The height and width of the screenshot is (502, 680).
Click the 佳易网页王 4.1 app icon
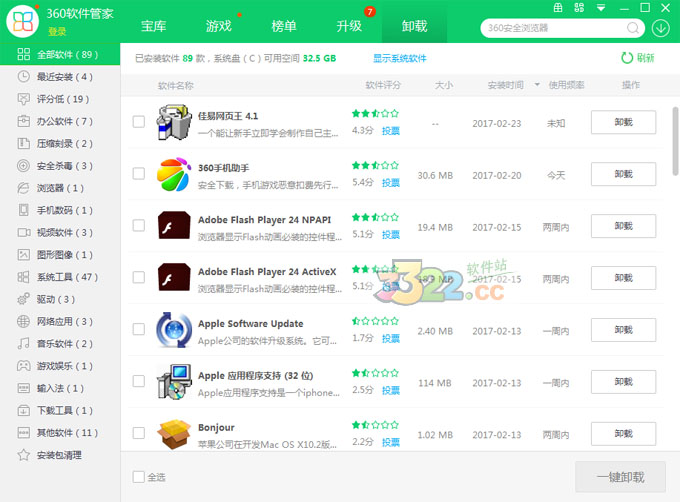tap(174, 122)
